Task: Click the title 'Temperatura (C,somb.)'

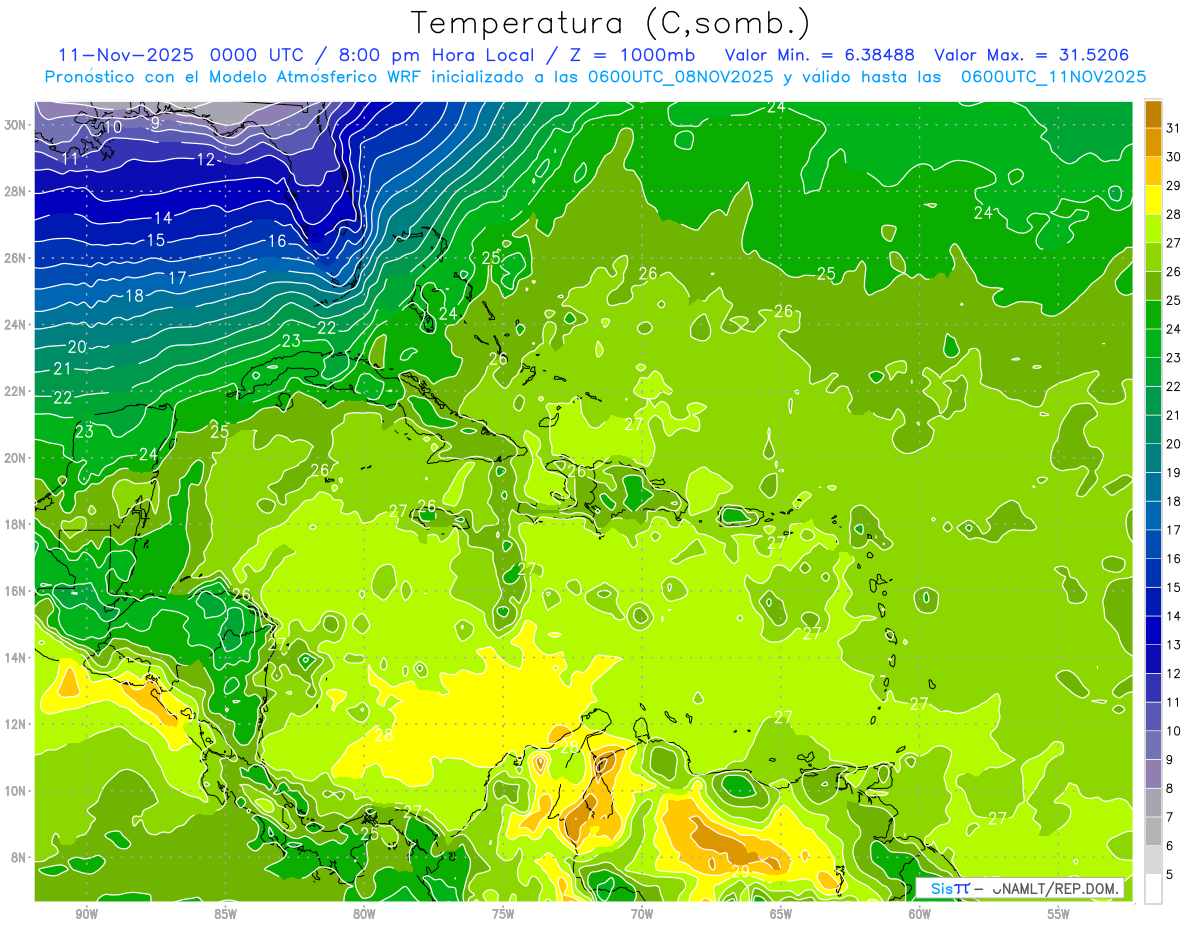Action: point(611,22)
